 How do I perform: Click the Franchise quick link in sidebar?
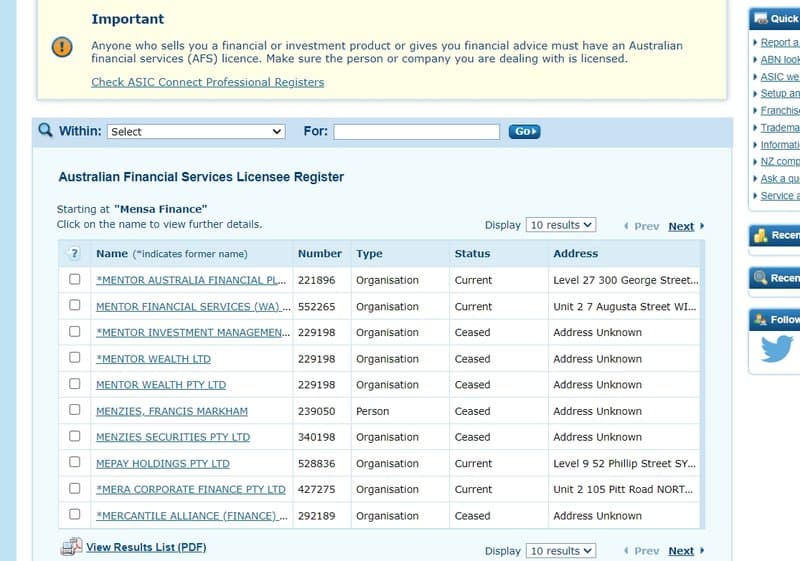point(780,111)
